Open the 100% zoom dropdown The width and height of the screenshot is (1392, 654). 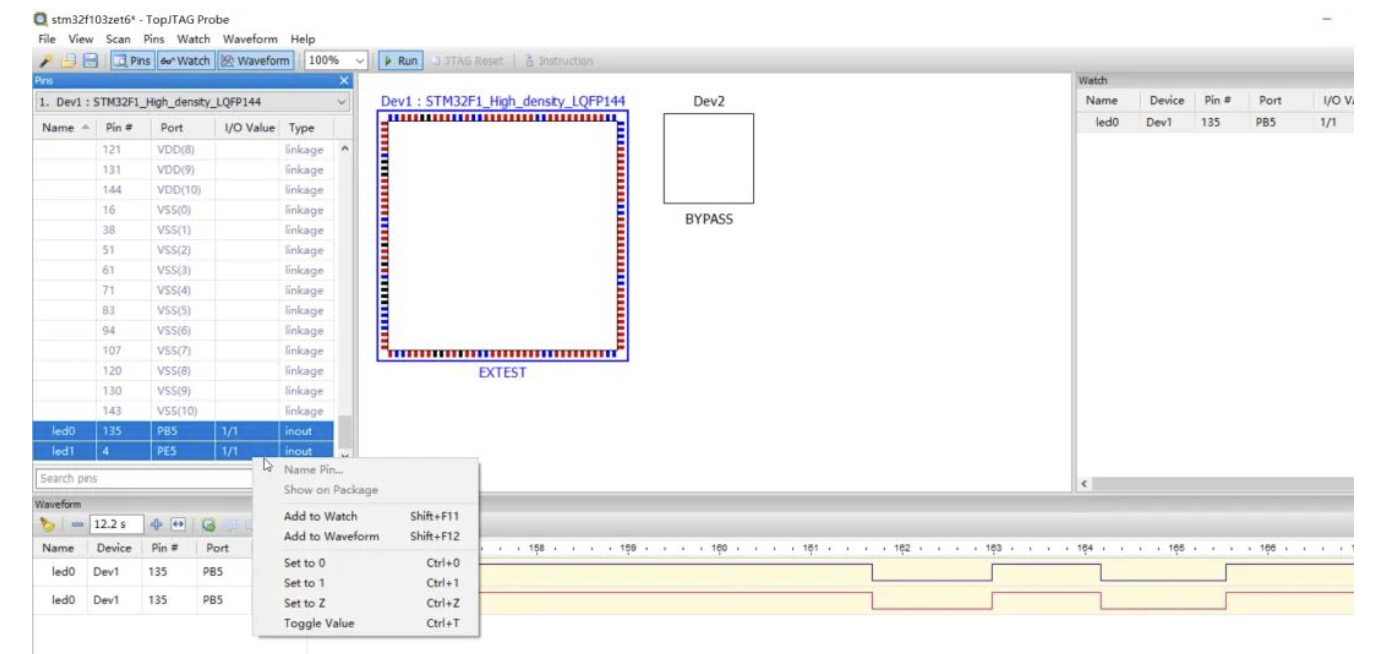(360, 61)
